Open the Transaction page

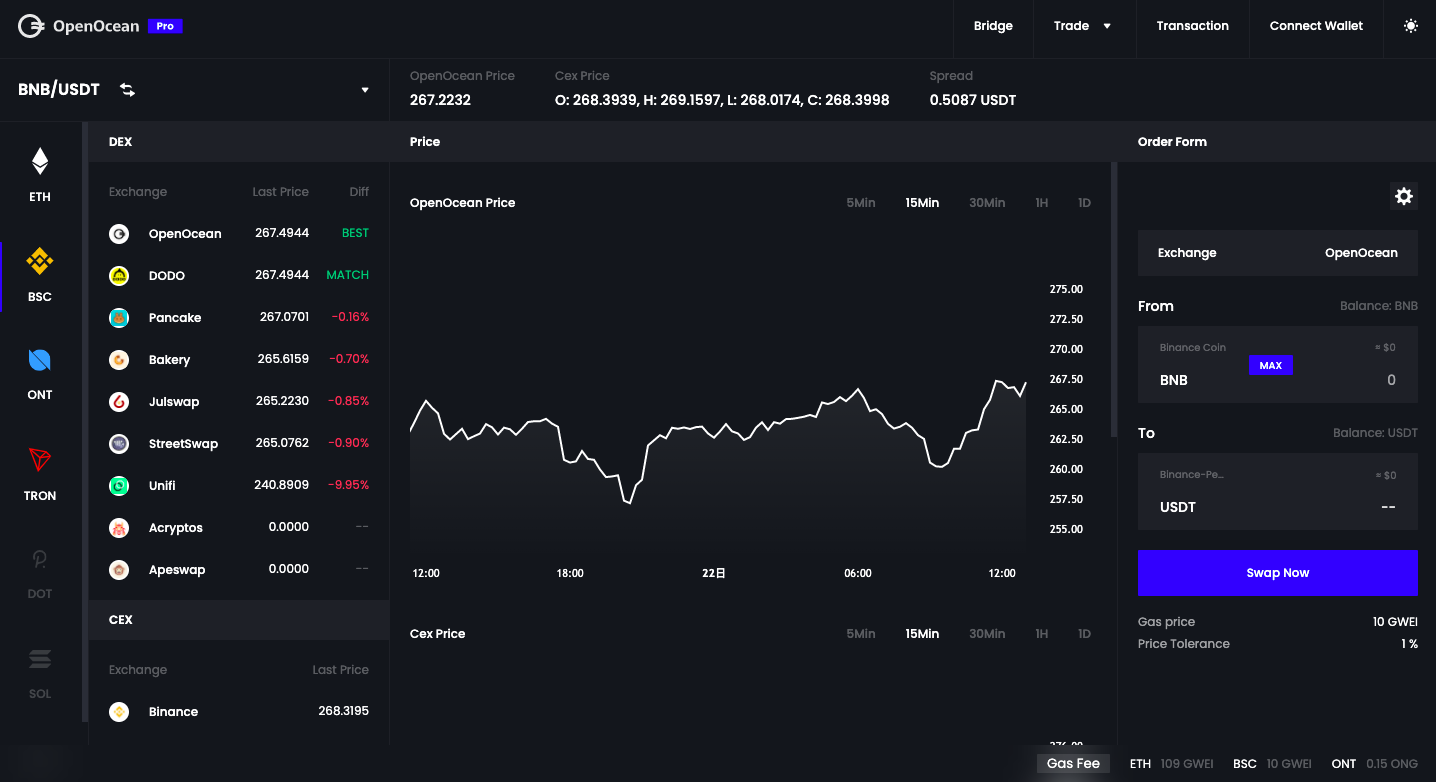1192,26
